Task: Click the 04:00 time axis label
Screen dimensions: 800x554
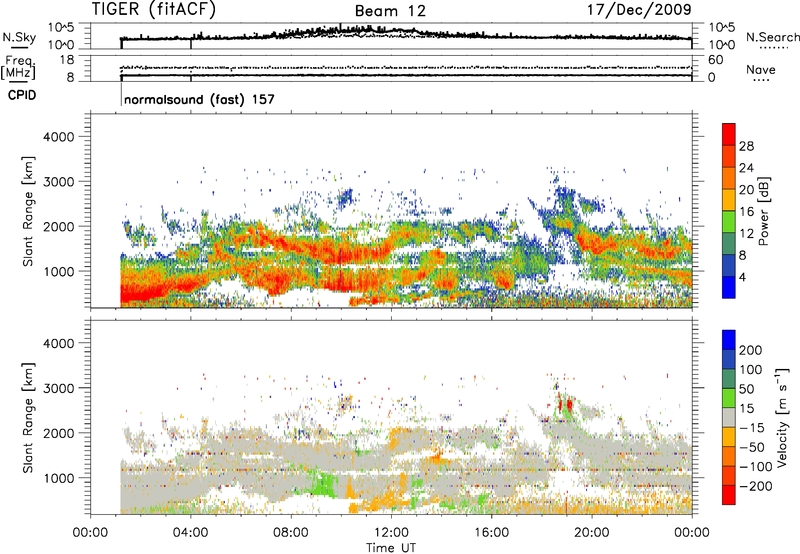Action: 191,533
